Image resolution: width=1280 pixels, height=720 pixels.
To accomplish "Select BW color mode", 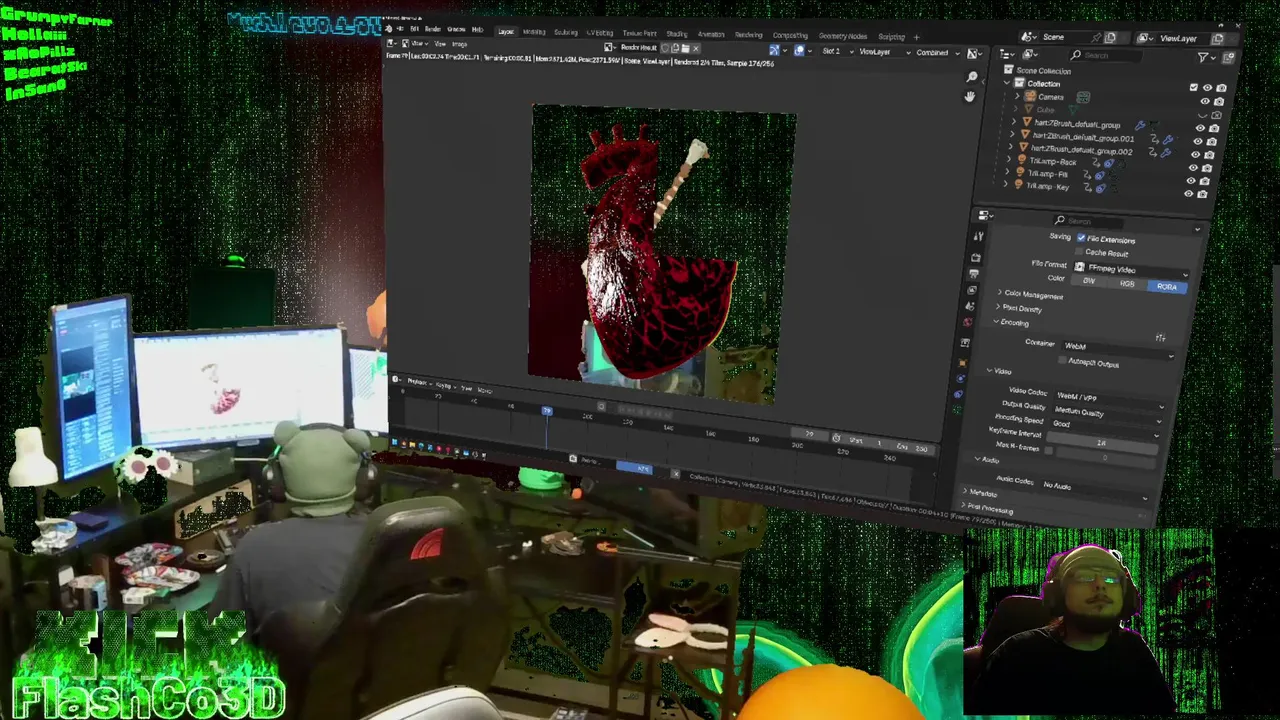I will click(x=1089, y=281).
